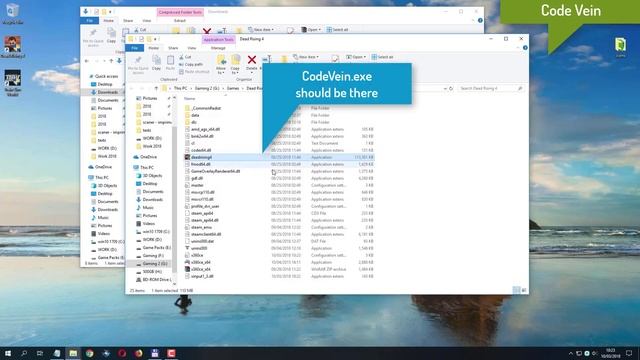This screenshot has width=640, height=360.
Task: Switch to the Share tab in Dead Rising 4 window
Action: click(173, 48)
